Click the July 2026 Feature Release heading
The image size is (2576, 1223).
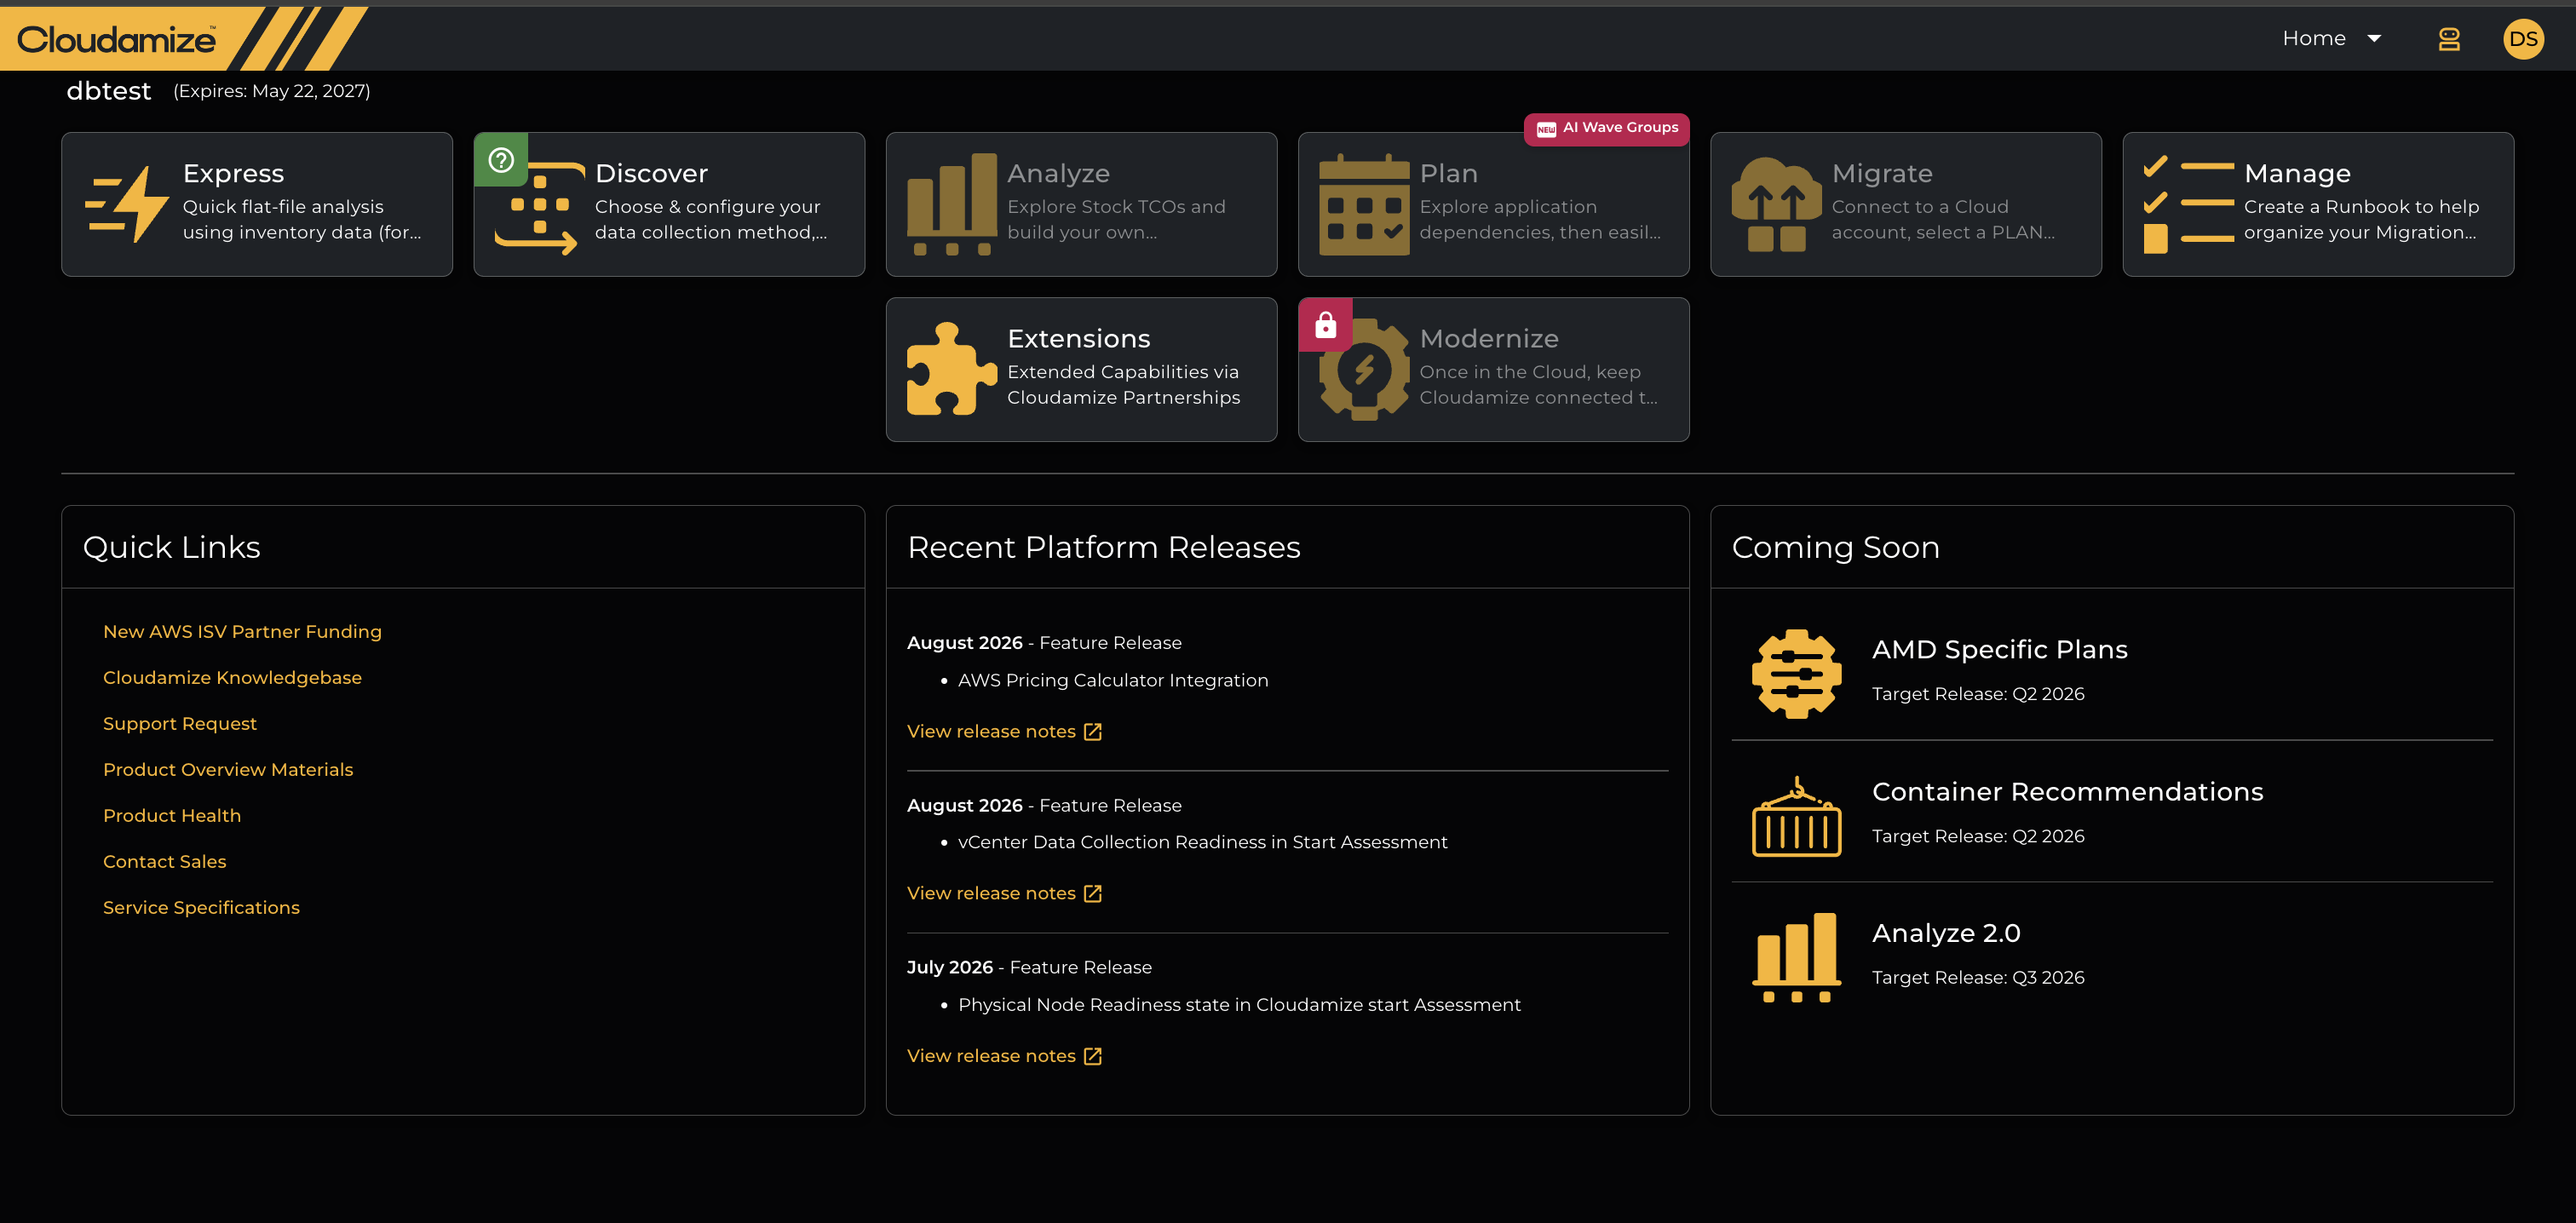[1029, 968]
